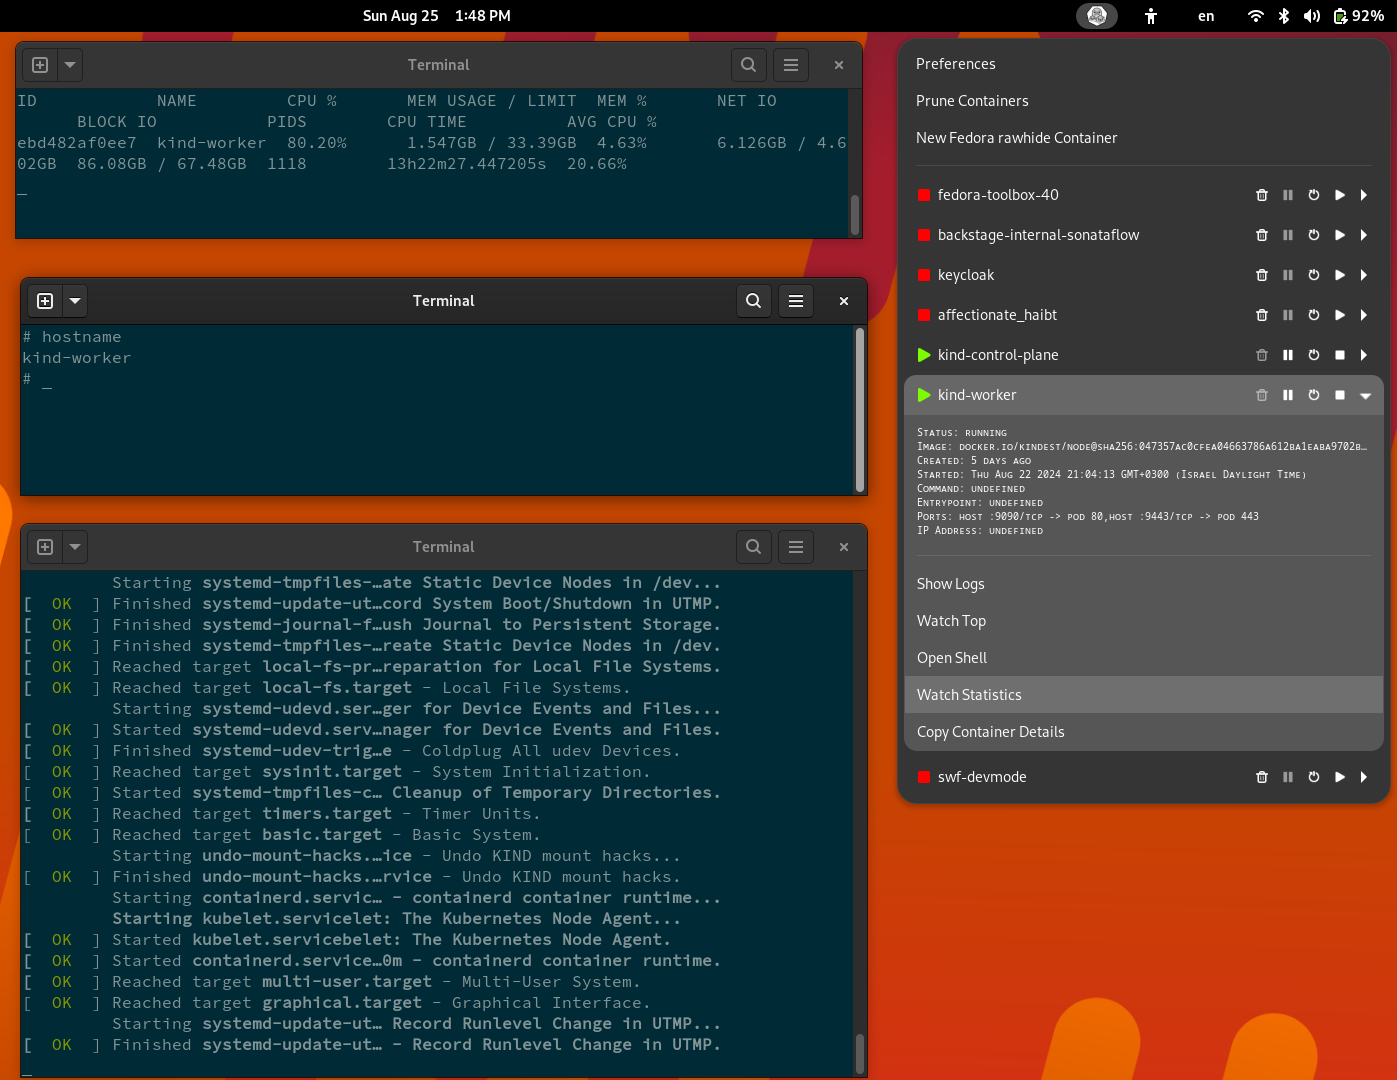Delete the backstage-internal-sonataflow container

pos(1262,235)
